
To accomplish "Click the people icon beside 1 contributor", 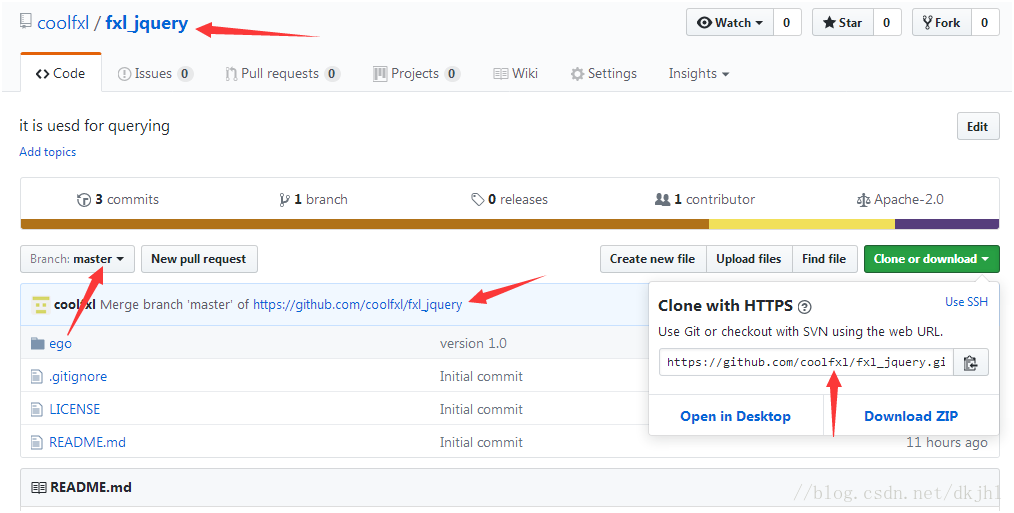I will click(662, 199).
